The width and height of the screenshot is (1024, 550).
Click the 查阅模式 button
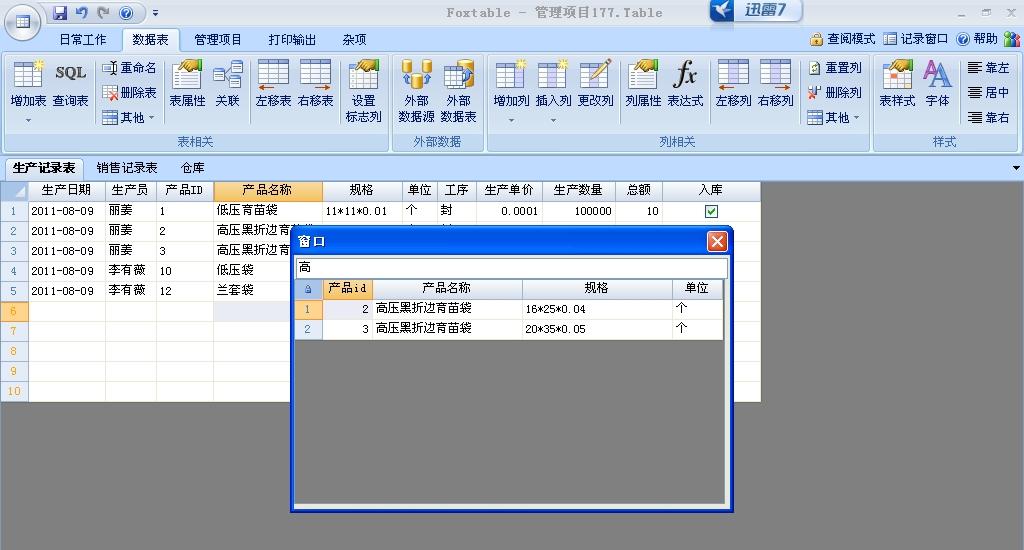point(842,39)
